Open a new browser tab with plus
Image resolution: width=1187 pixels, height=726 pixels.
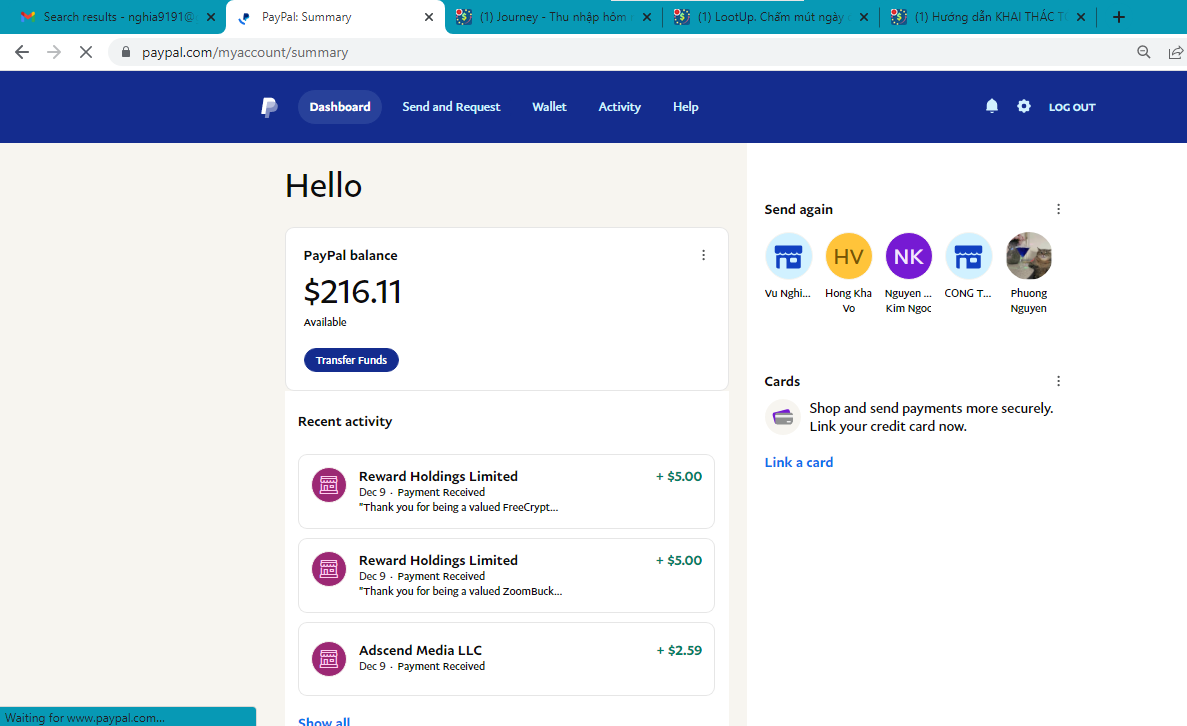[1119, 17]
